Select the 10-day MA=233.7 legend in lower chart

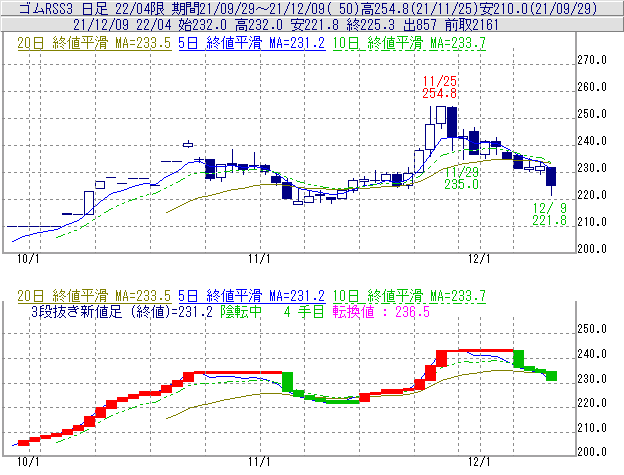tap(409, 296)
